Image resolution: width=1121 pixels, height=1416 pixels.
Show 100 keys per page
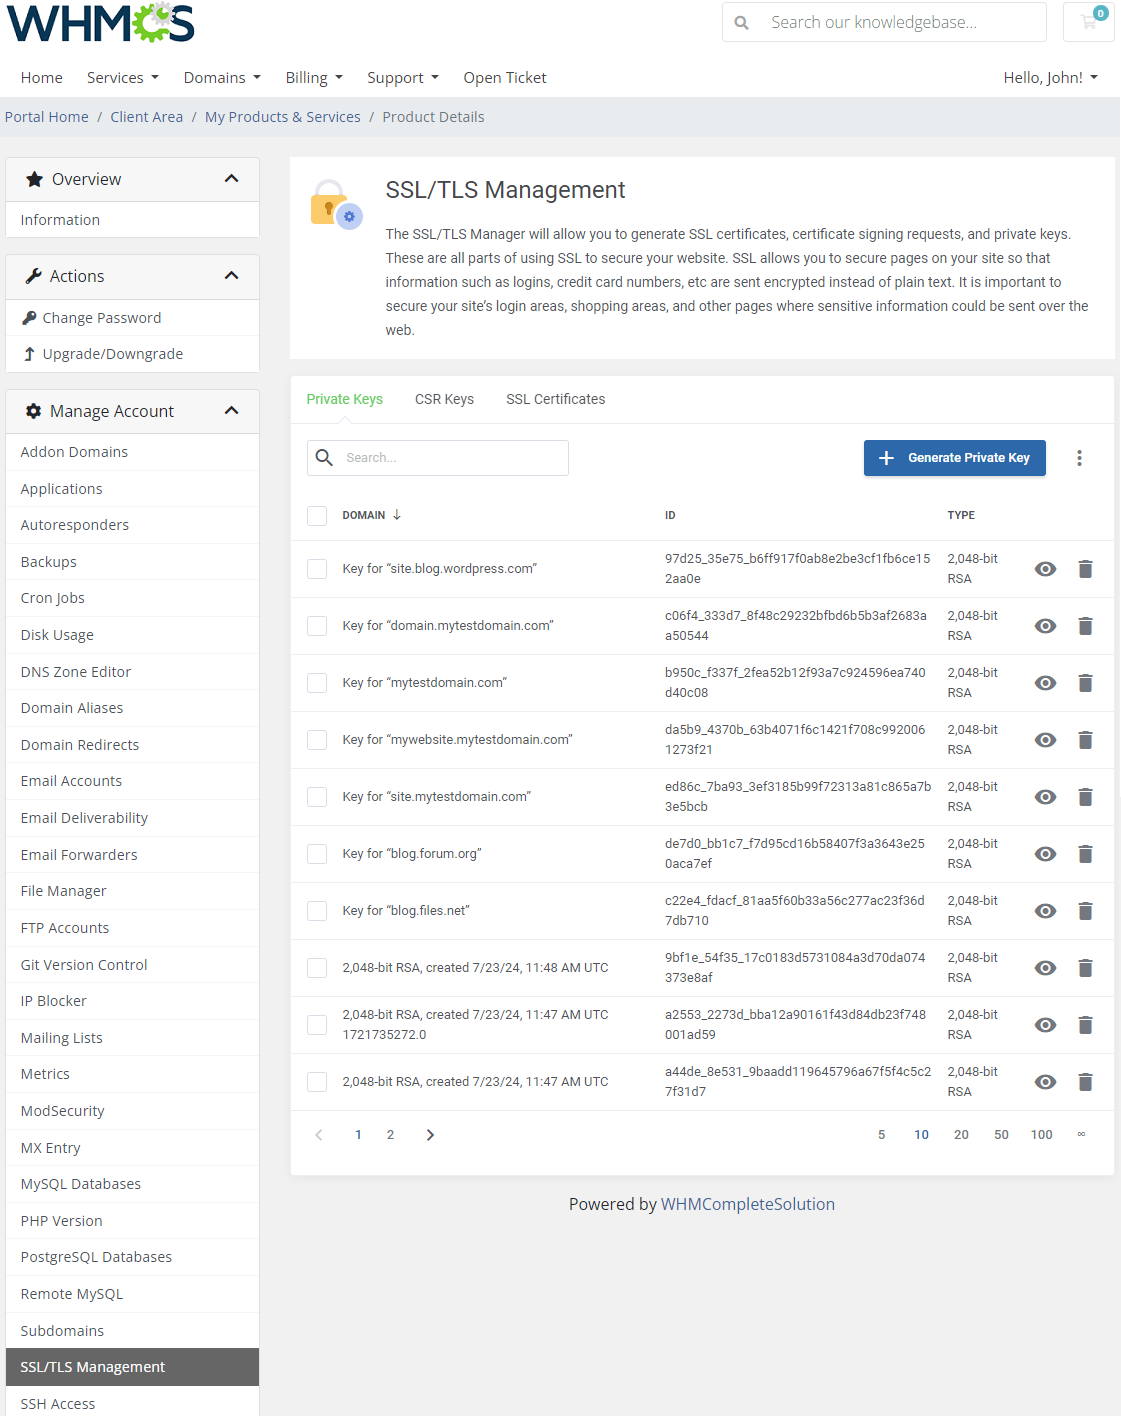[1042, 1135]
